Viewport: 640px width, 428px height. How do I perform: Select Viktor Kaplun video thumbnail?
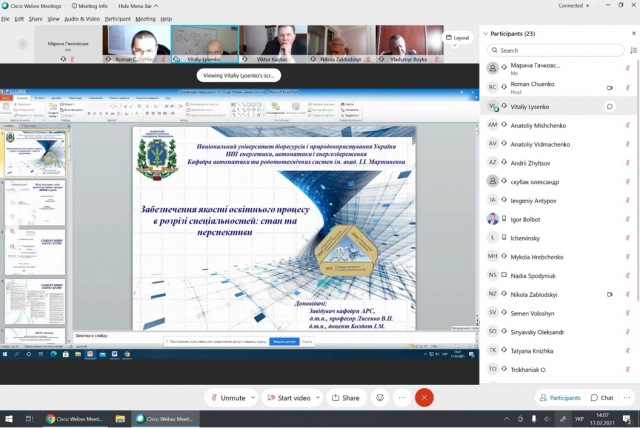pyautogui.click(x=273, y=44)
